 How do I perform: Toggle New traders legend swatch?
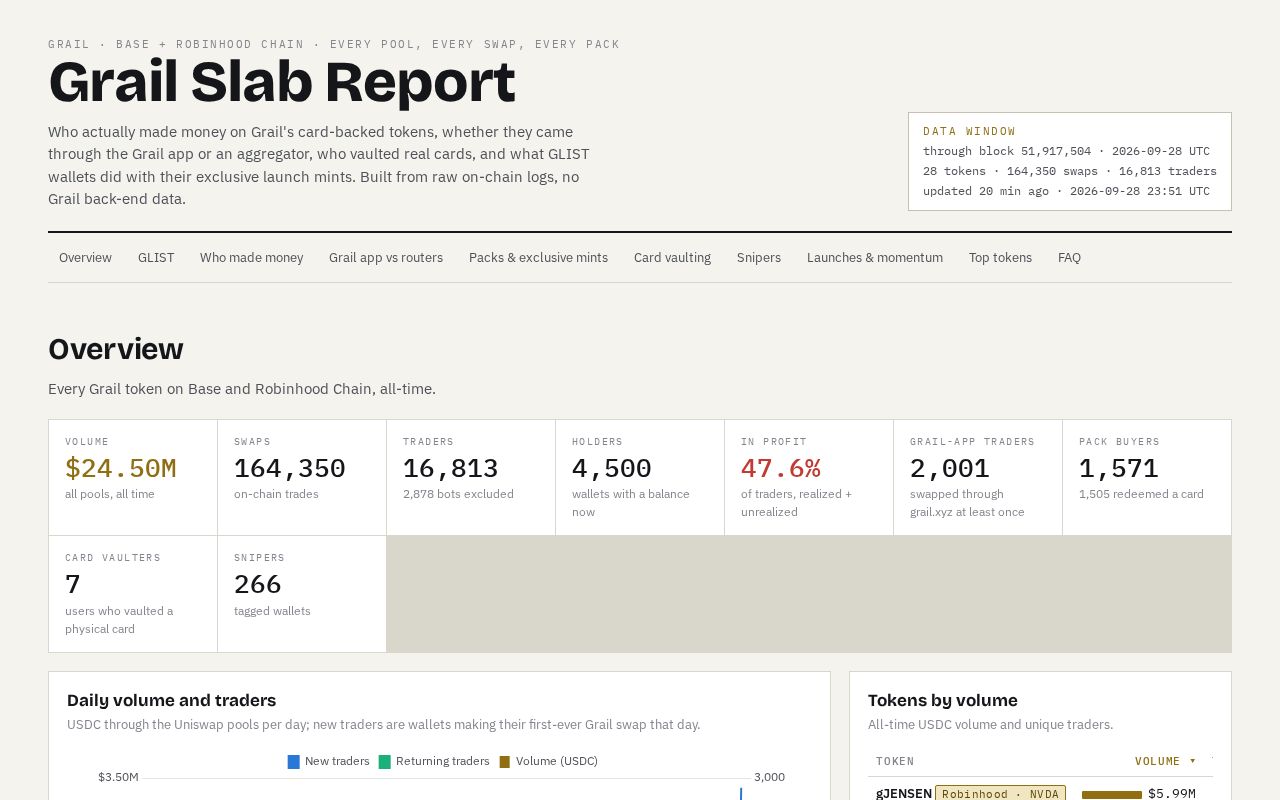tap(294, 762)
